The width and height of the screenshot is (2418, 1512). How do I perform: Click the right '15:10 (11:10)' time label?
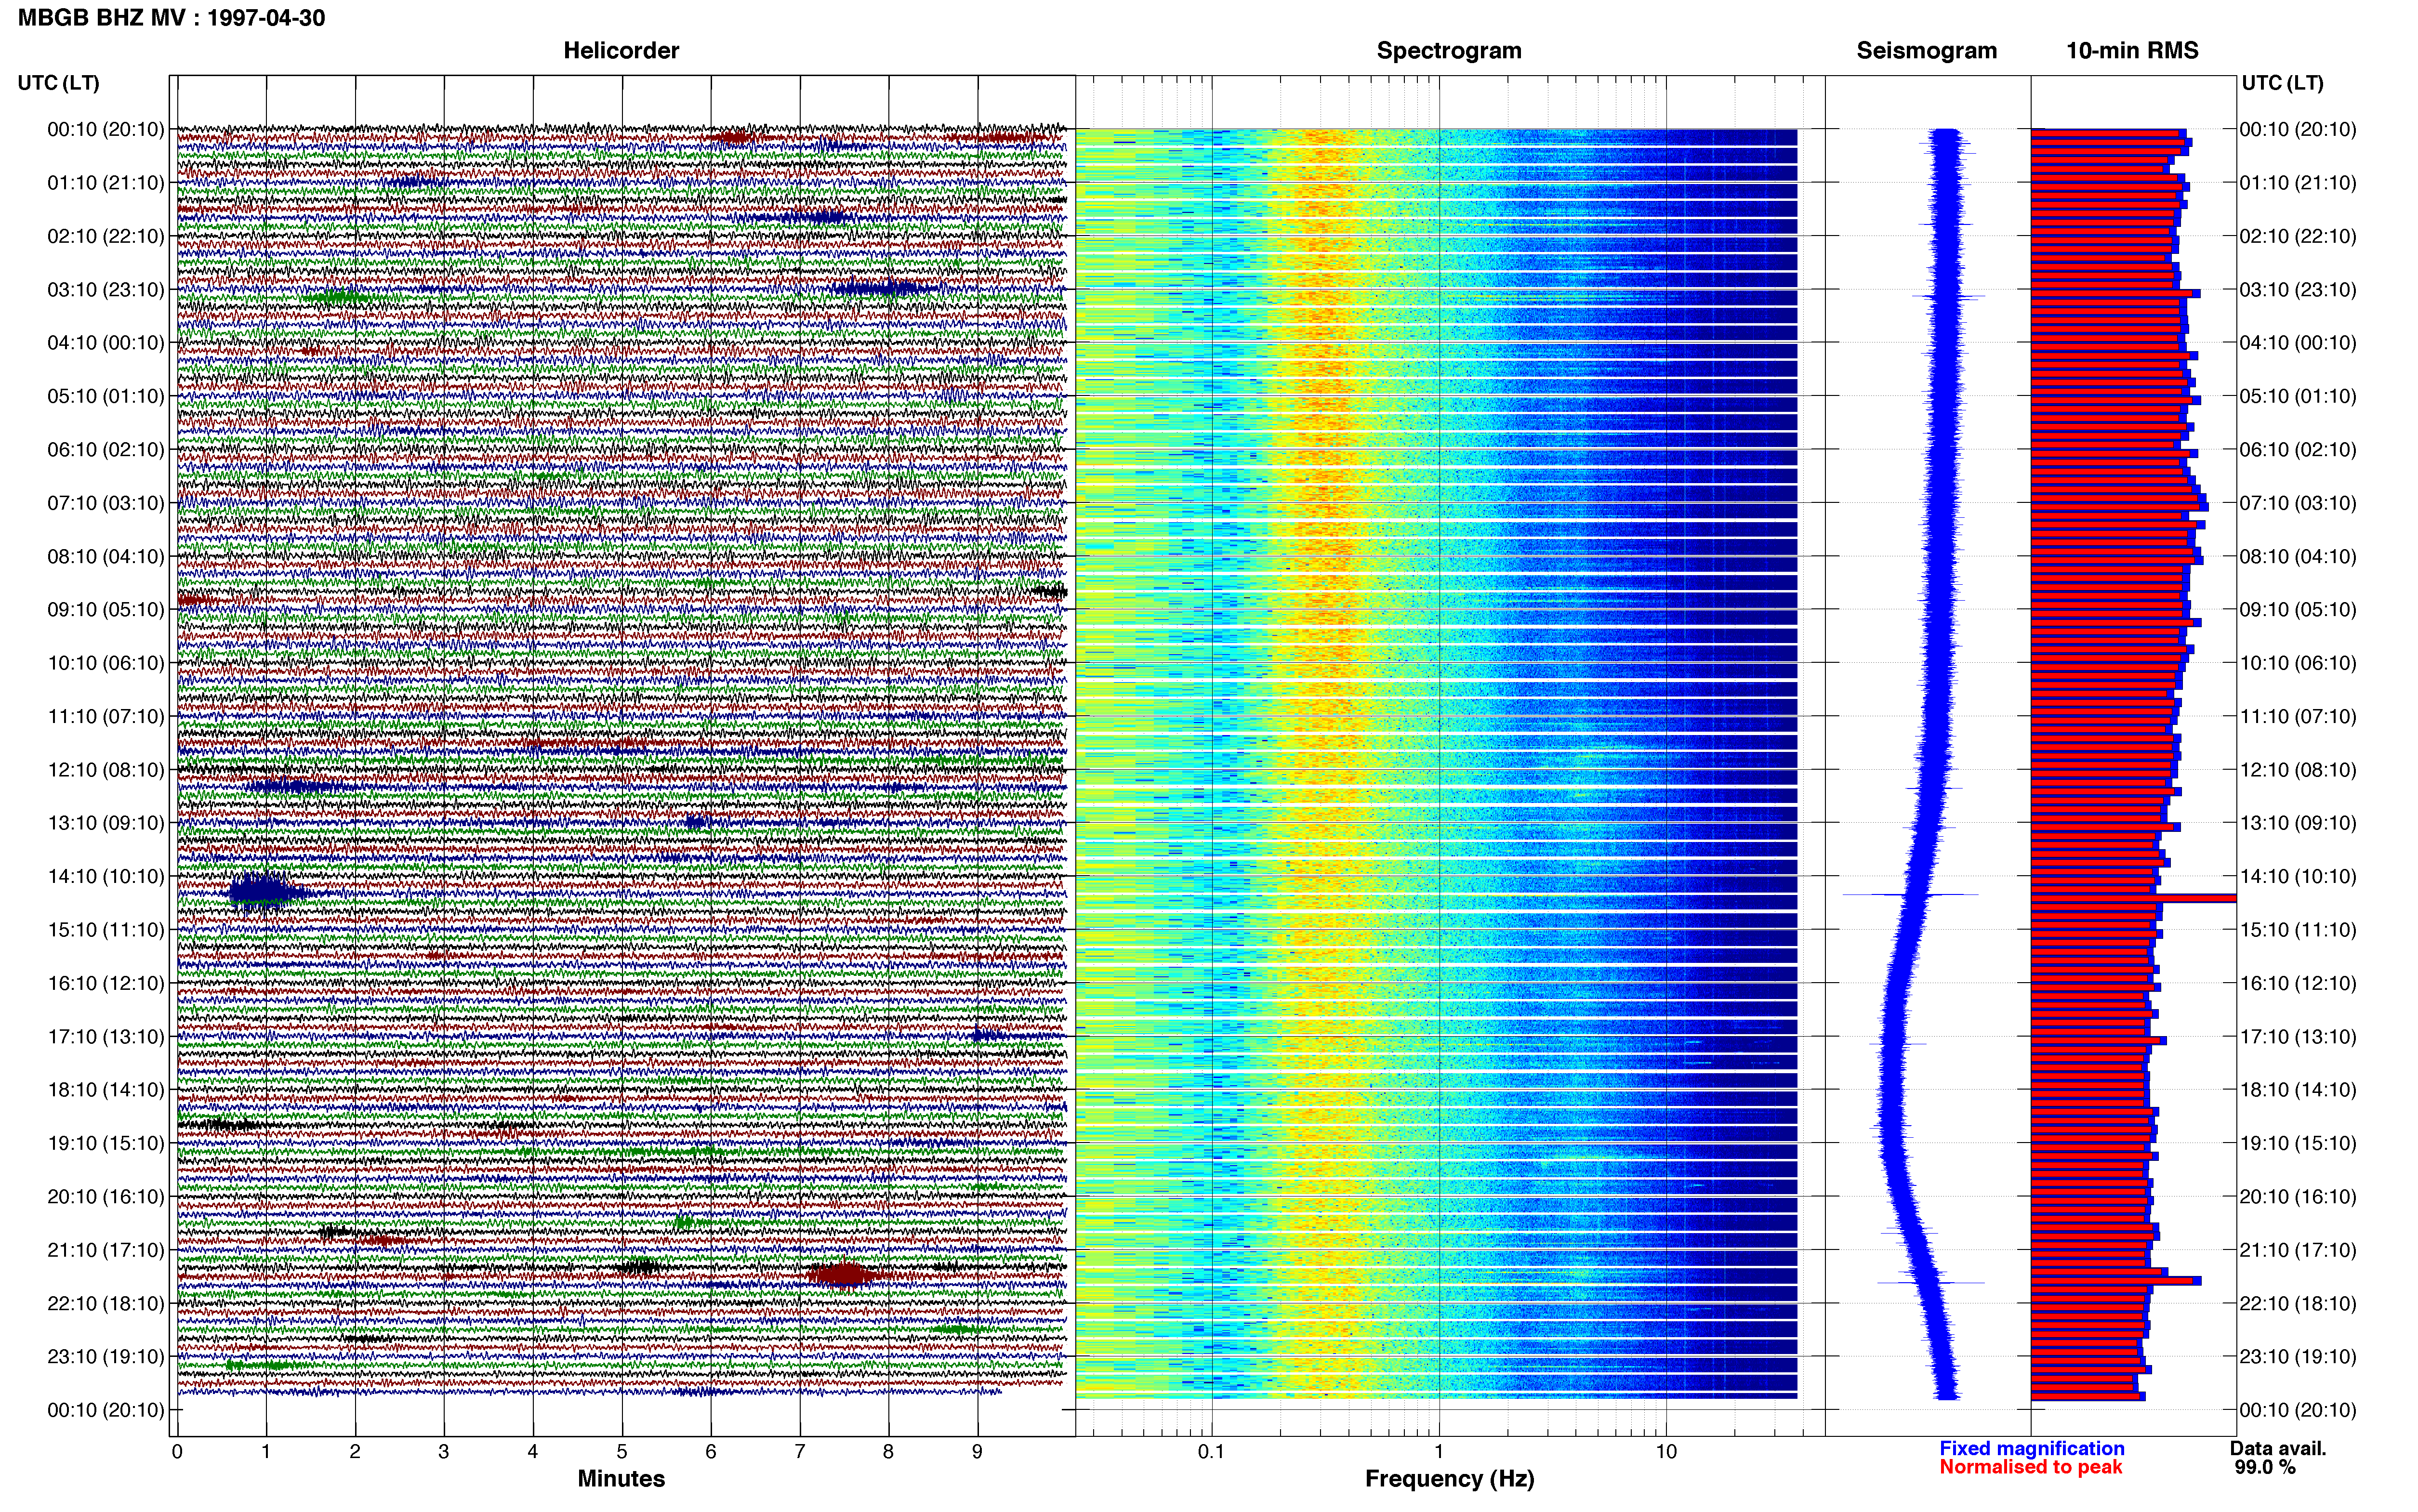(2298, 930)
